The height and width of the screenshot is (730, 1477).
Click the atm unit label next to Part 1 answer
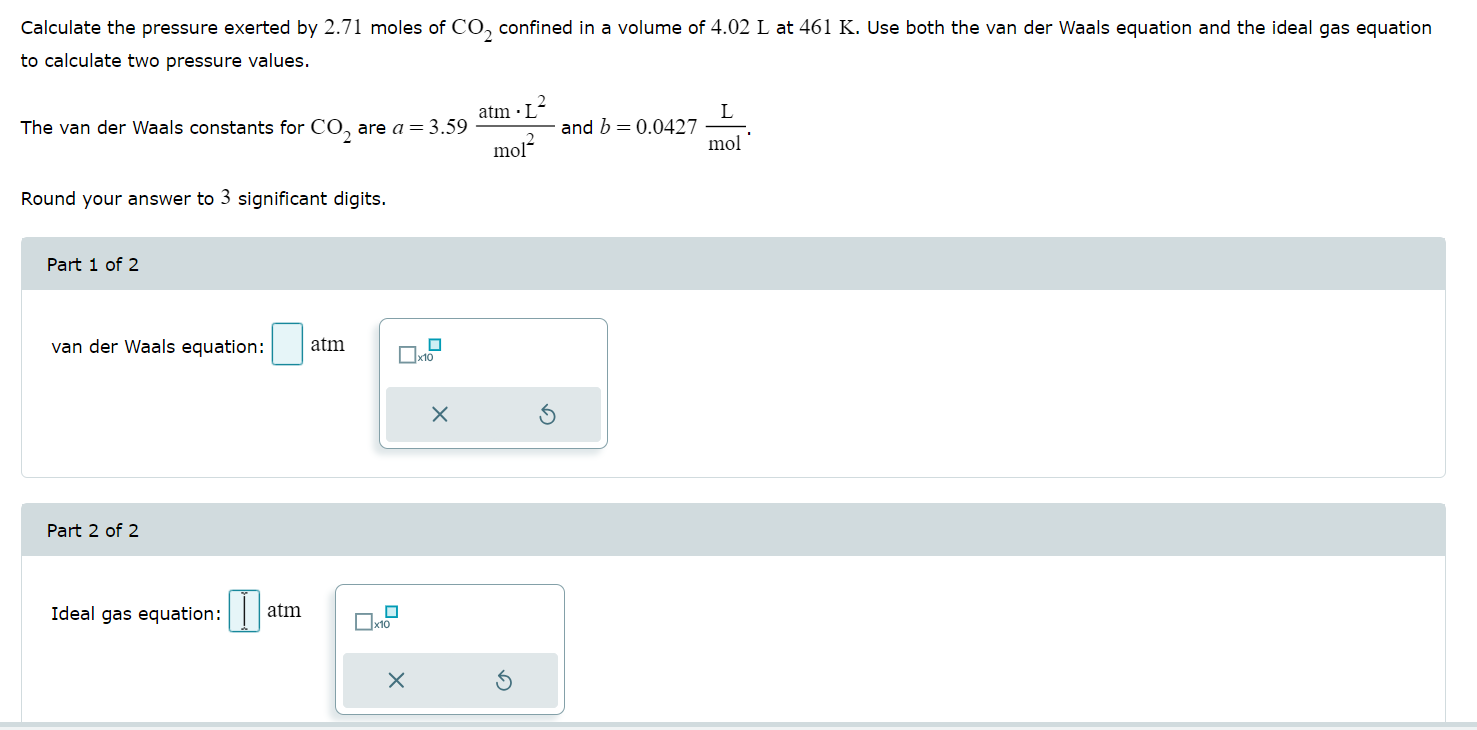(x=327, y=343)
